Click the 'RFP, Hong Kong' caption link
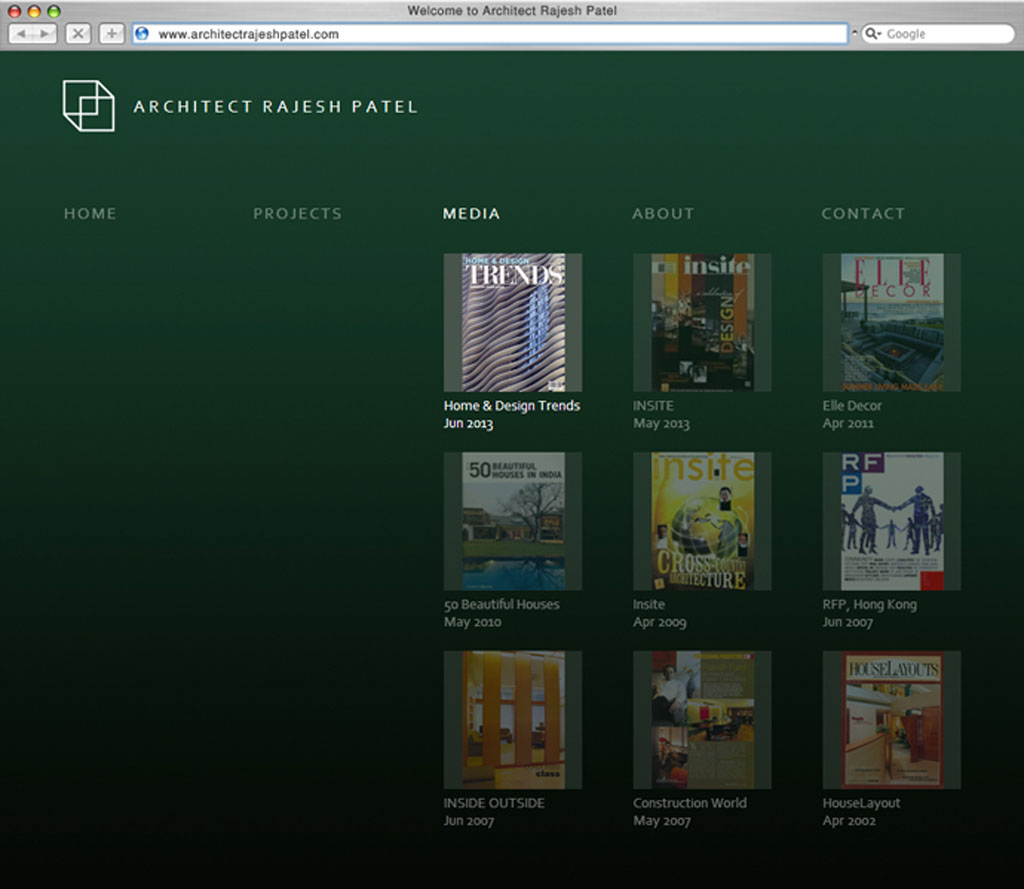Viewport: 1024px width, 889px height. click(x=869, y=605)
